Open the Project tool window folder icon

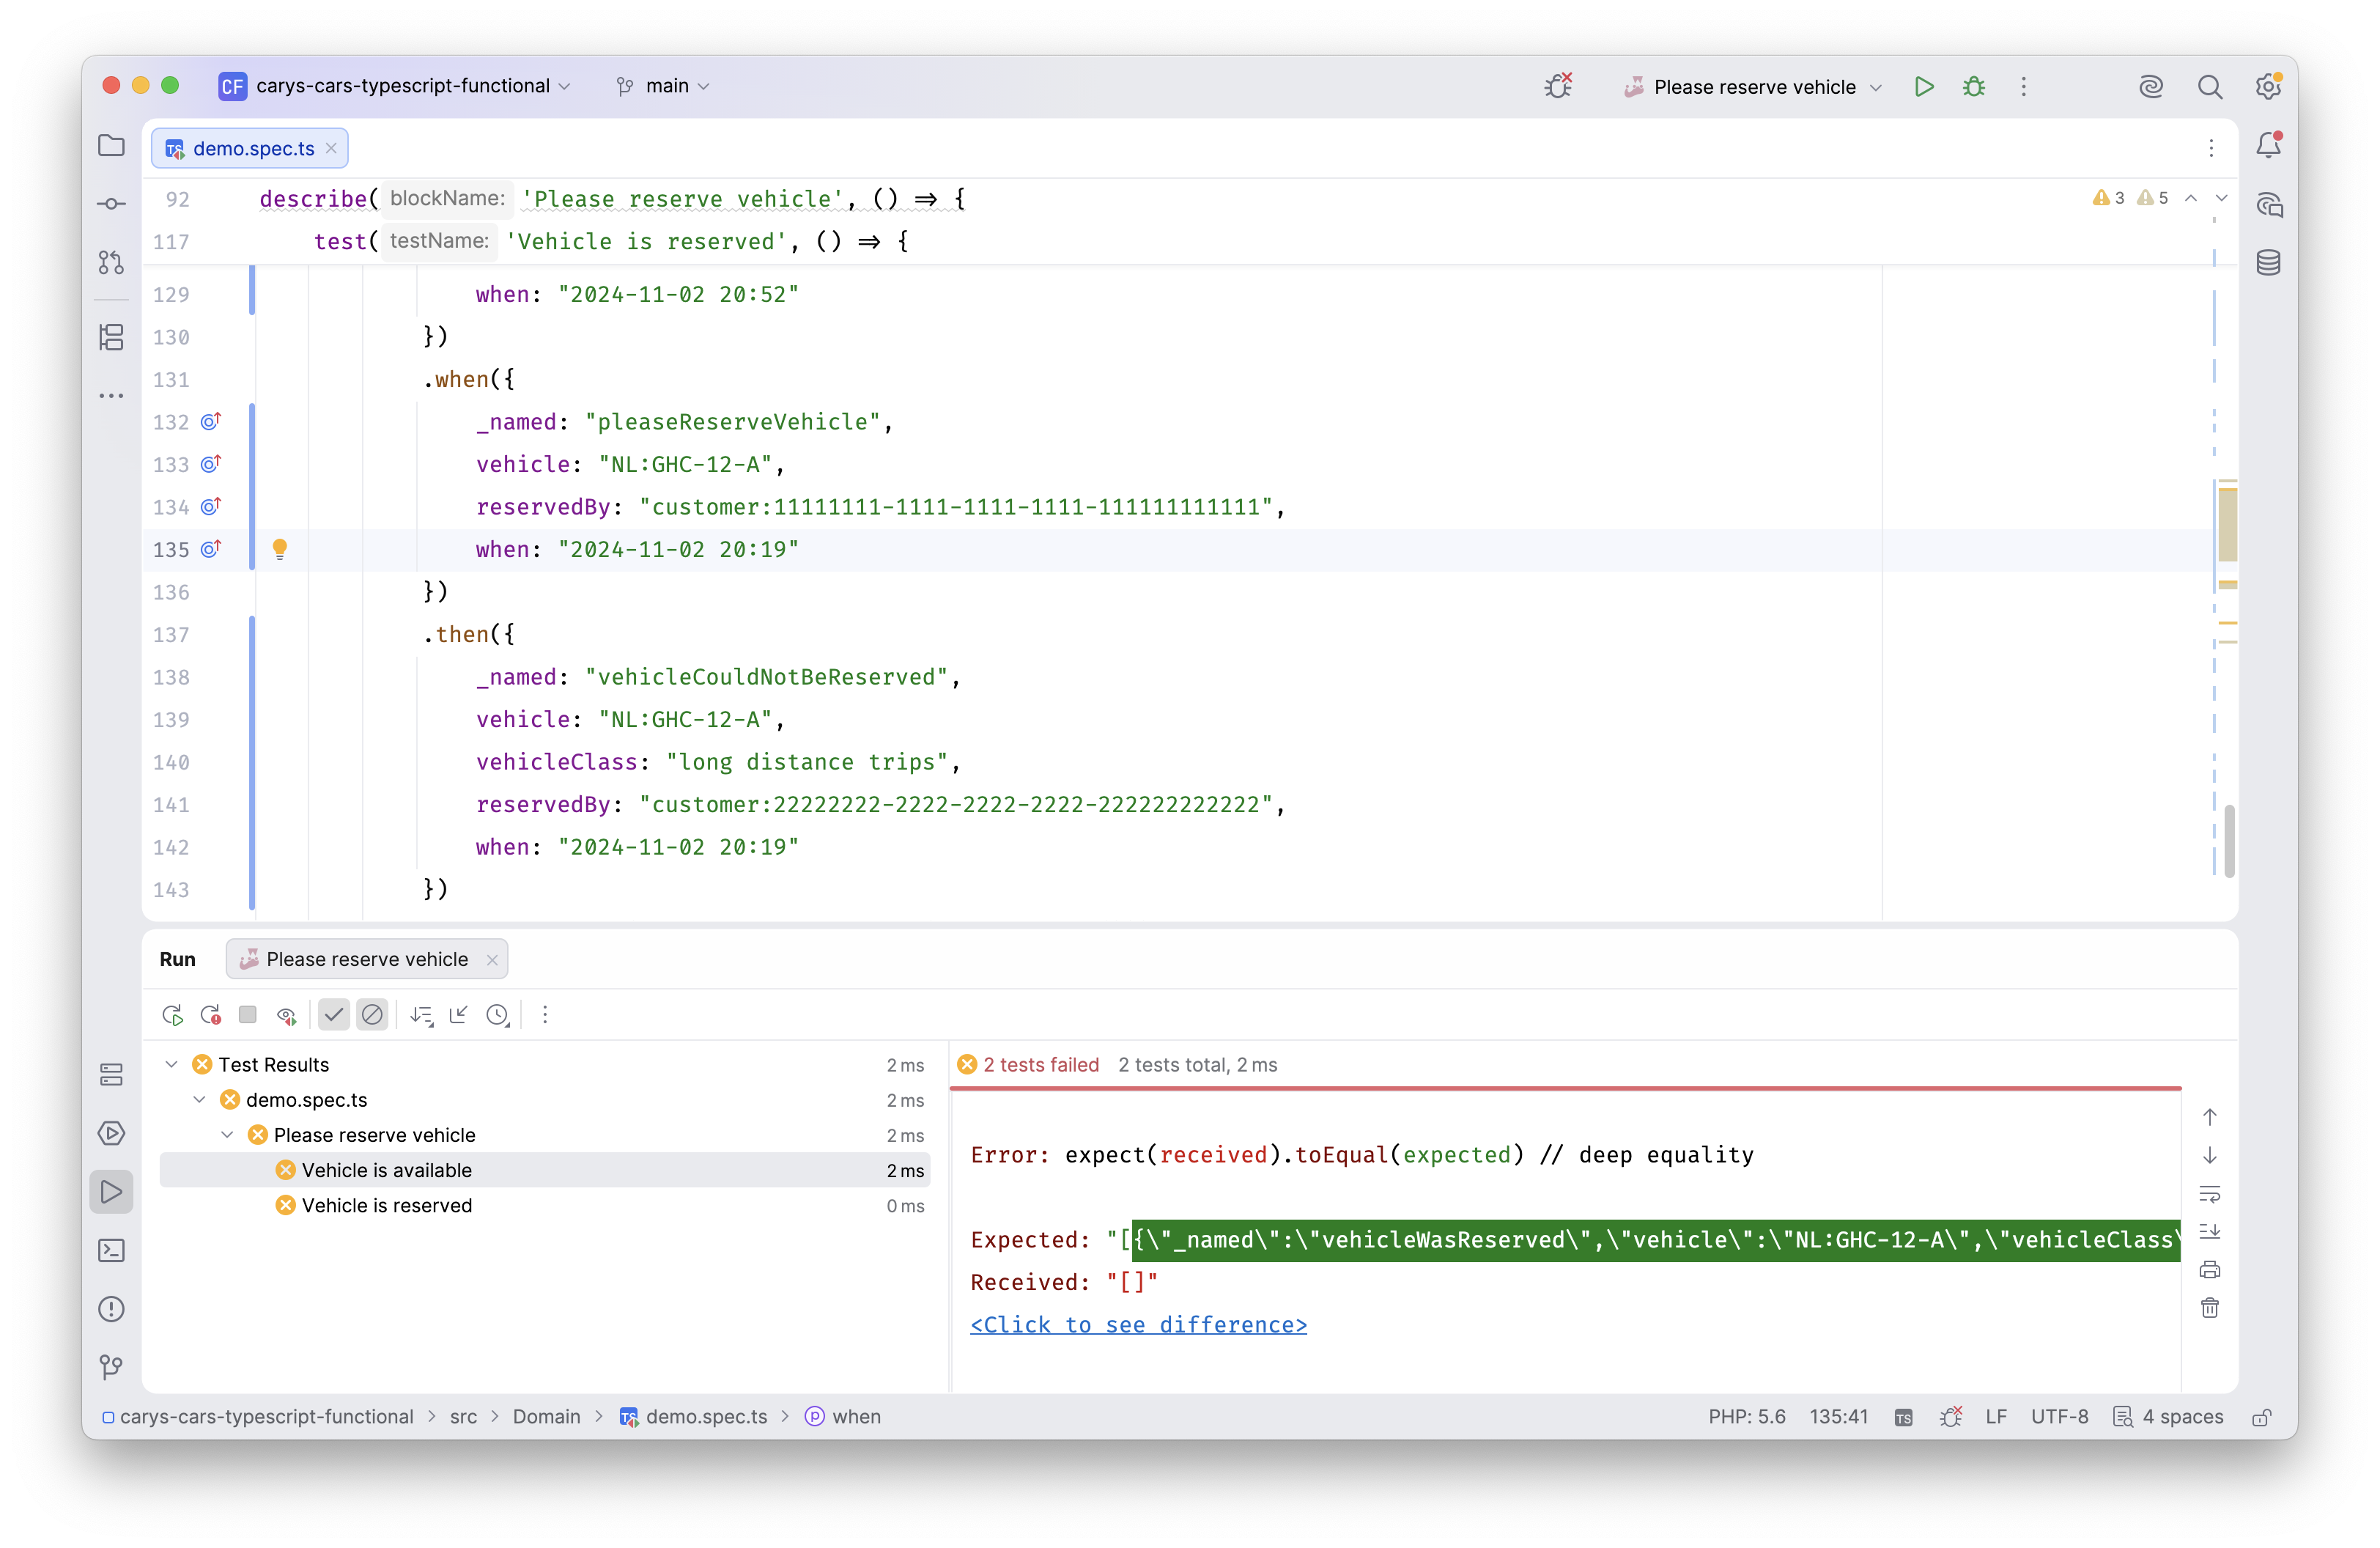click(x=111, y=146)
